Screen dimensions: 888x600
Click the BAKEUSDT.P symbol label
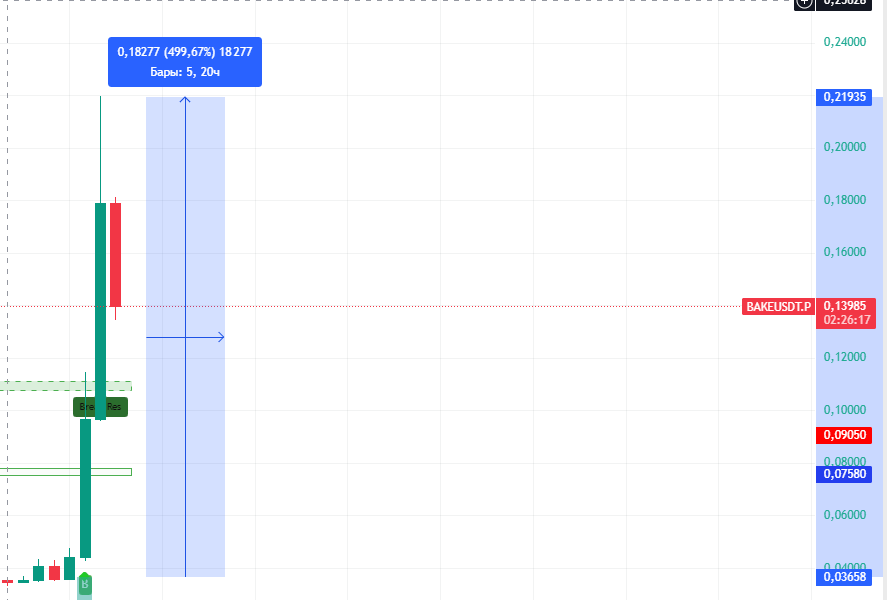(778, 306)
